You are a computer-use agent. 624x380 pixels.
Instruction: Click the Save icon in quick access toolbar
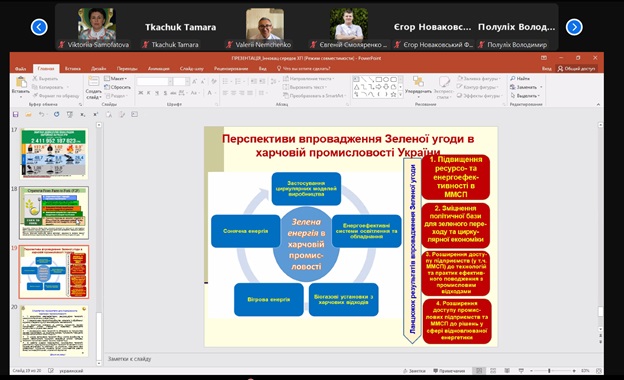tap(16, 114)
